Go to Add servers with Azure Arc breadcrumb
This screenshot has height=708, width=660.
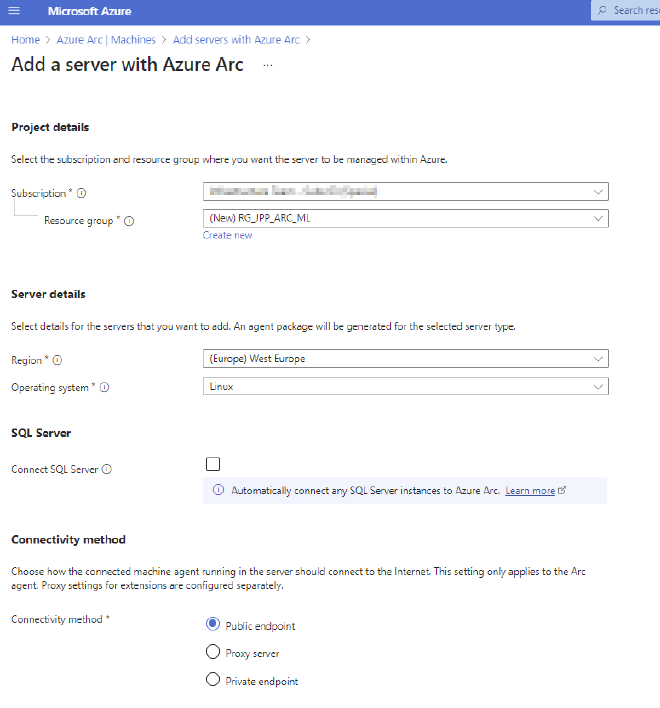click(236, 40)
